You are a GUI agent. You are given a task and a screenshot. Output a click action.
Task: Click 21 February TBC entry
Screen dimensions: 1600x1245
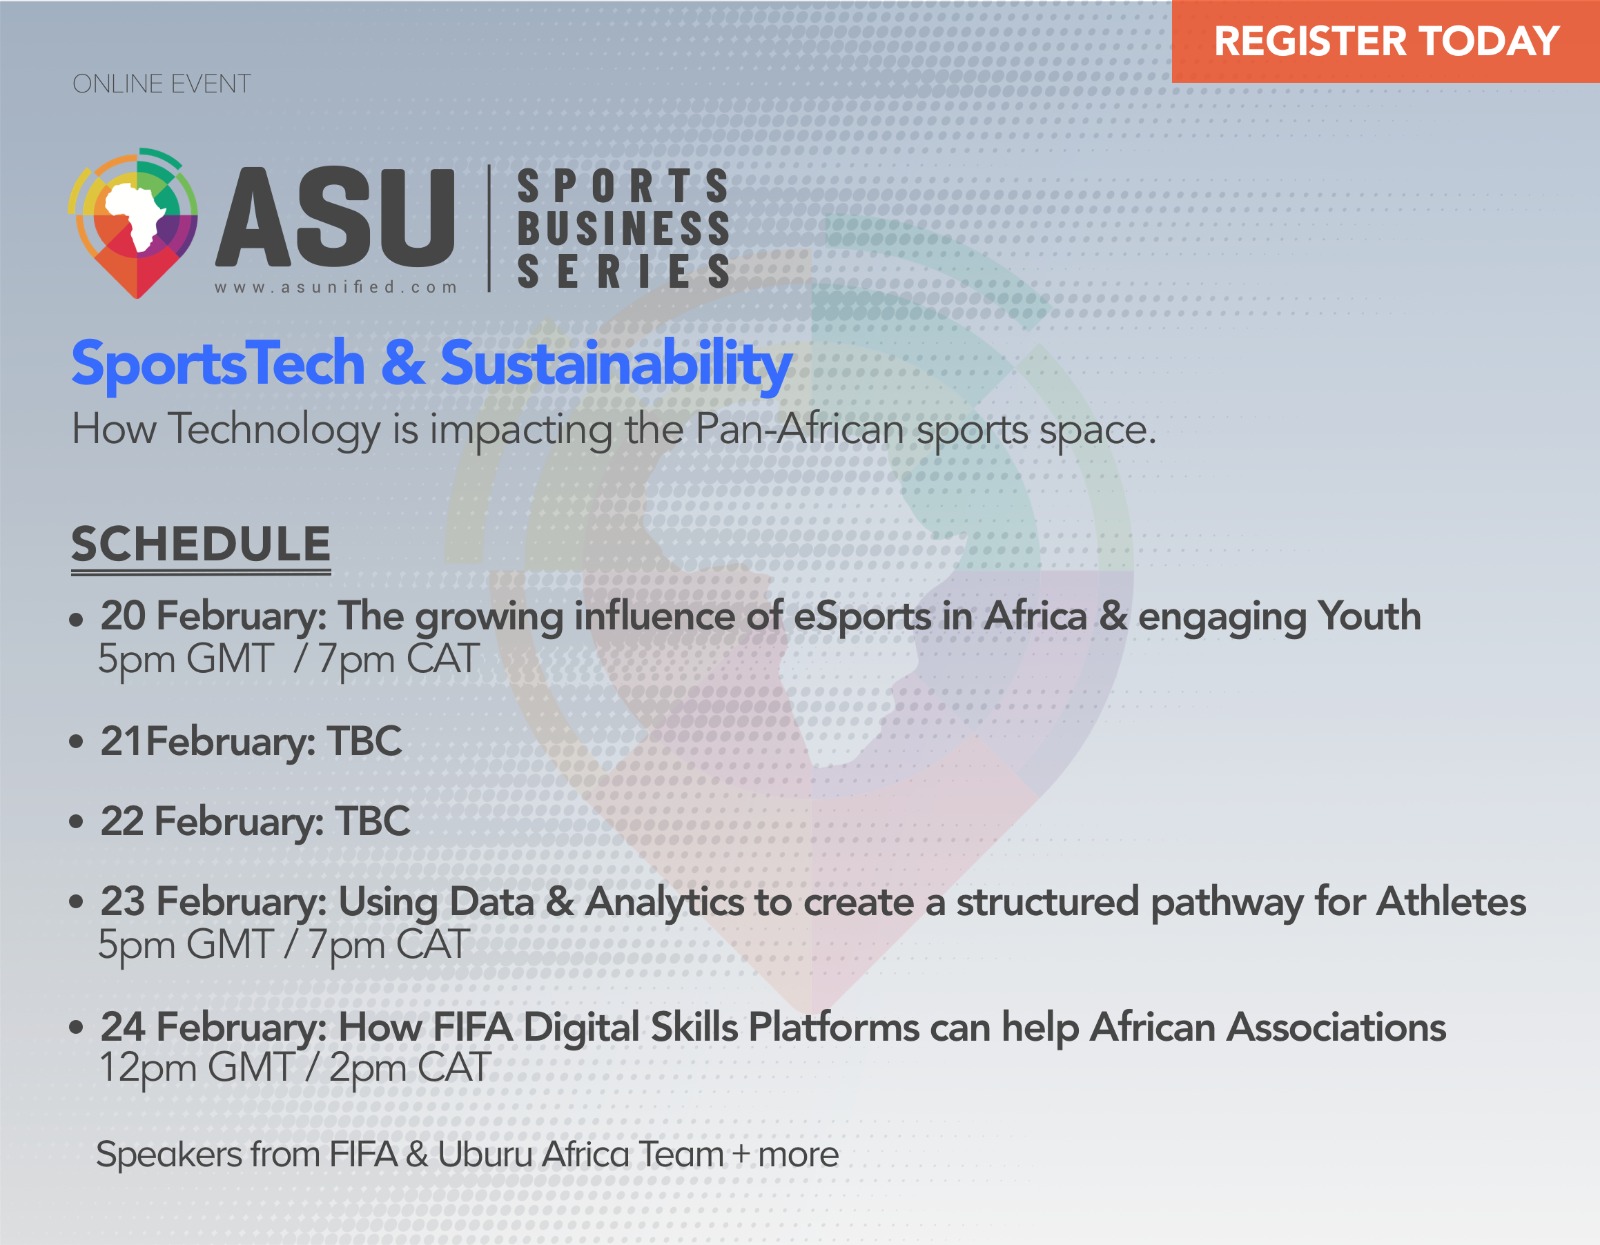pos(251,742)
